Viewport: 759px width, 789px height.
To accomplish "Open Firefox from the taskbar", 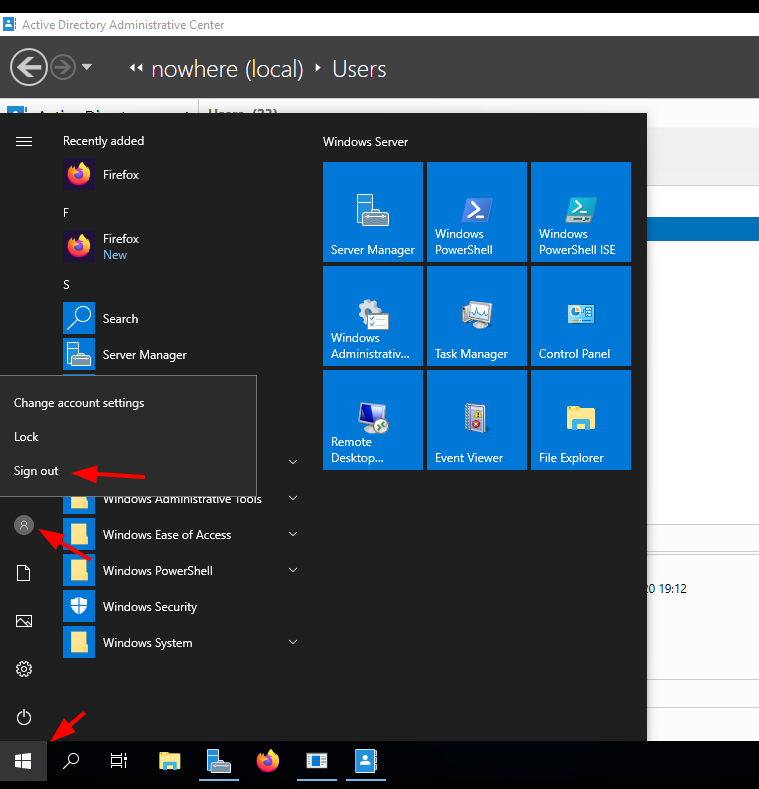I will (x=268, y=761).
